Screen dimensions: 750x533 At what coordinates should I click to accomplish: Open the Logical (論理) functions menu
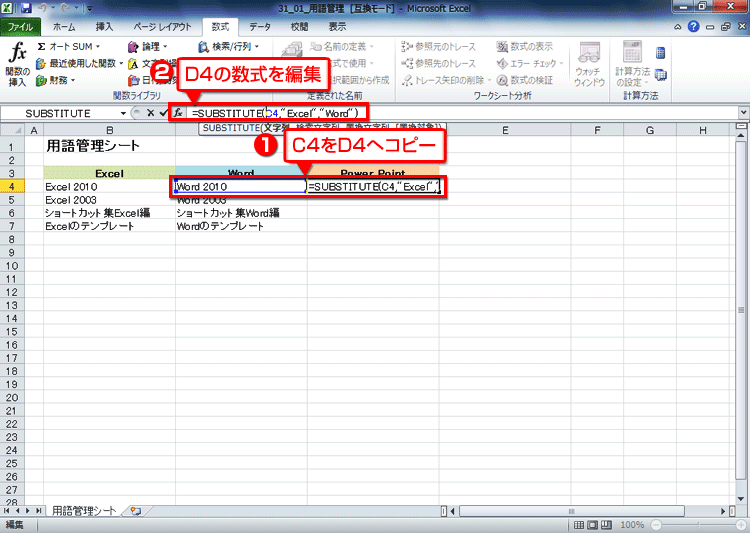[x=147, y=46]
